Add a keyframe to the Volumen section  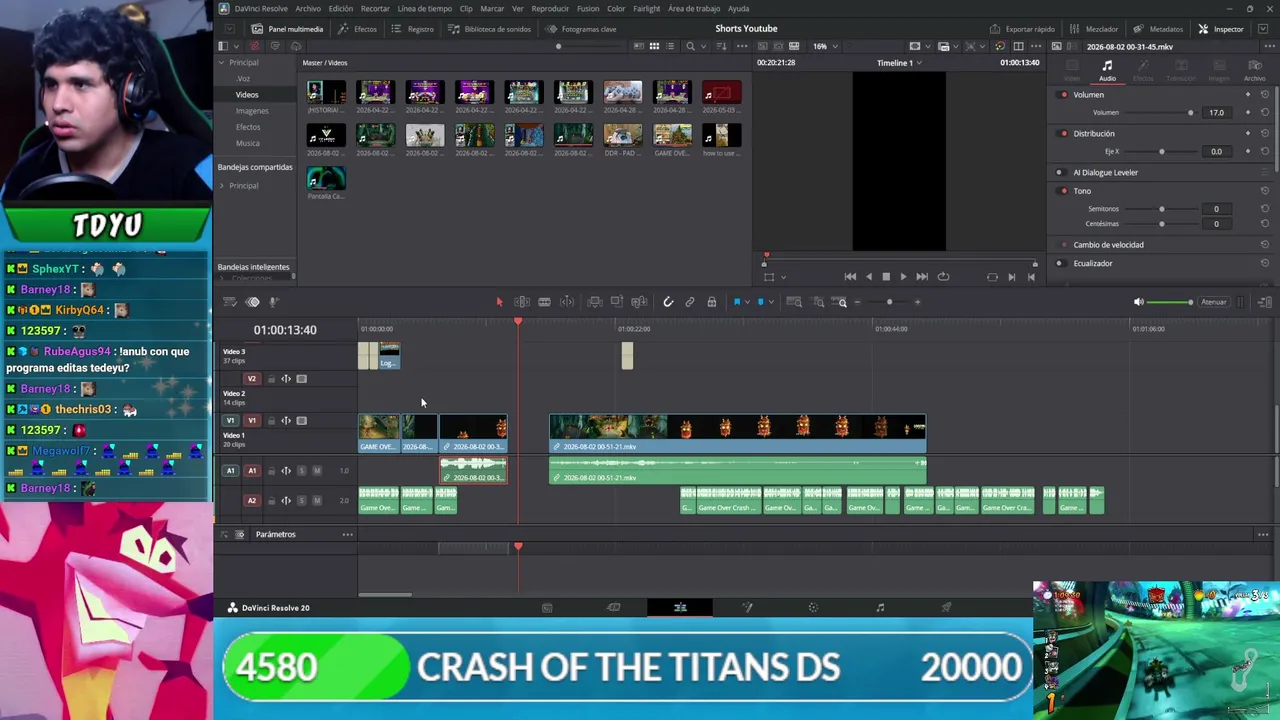(x=1248, y=95)
